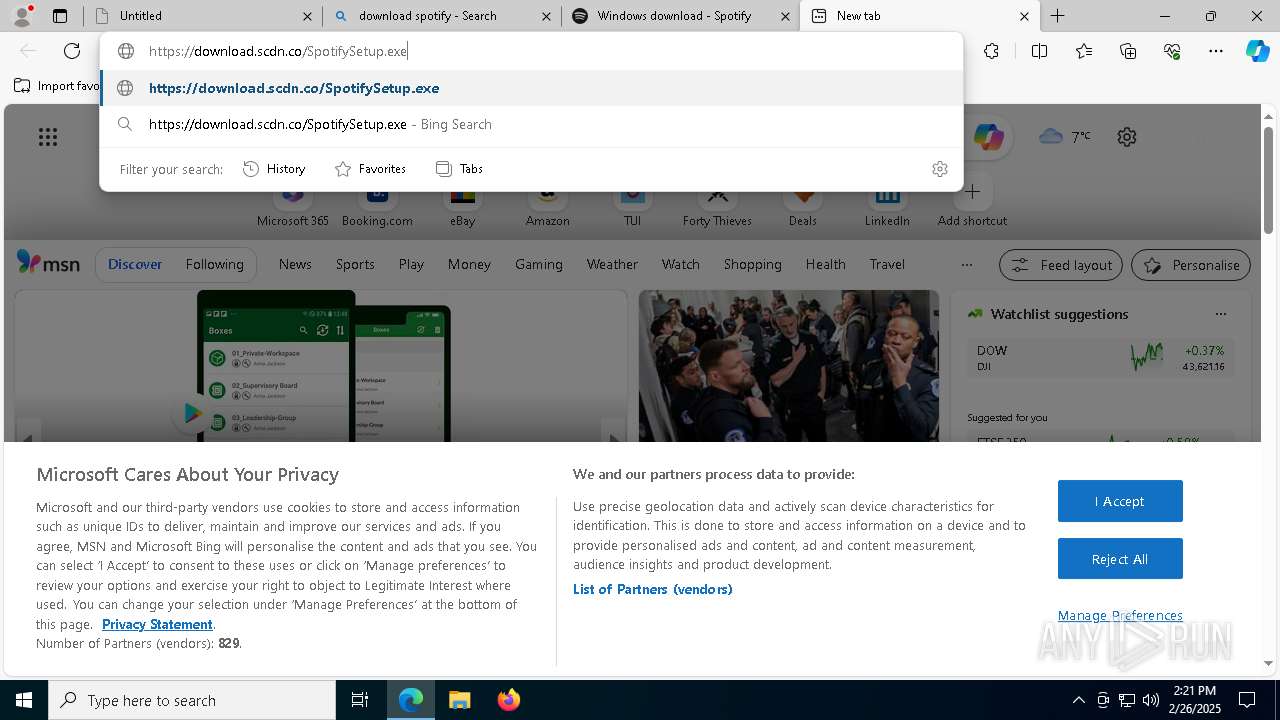The image size is (1280, 720).
Task: Open the Extensions puzzle icon
Action: (991, 51)
